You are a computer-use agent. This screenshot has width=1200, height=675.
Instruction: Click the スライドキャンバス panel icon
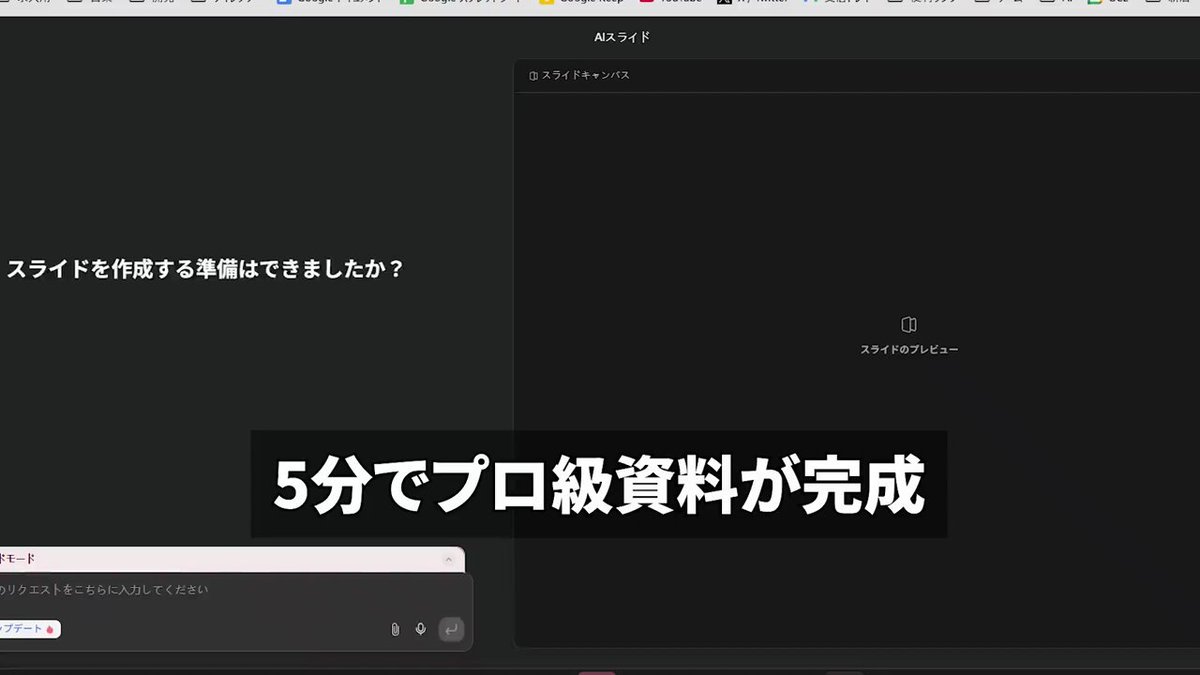[533, 75]
